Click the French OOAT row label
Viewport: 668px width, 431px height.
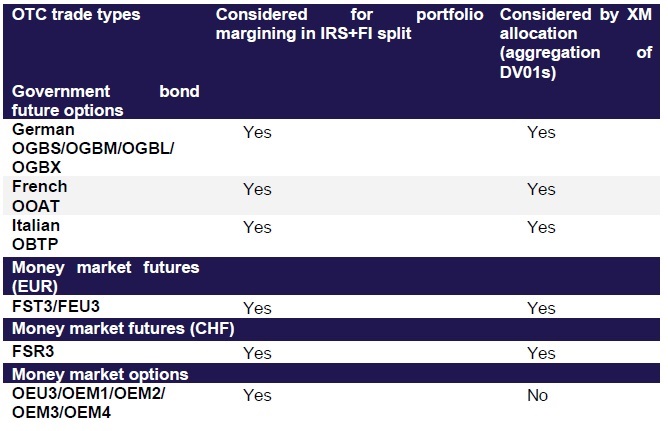click(40, 196)
